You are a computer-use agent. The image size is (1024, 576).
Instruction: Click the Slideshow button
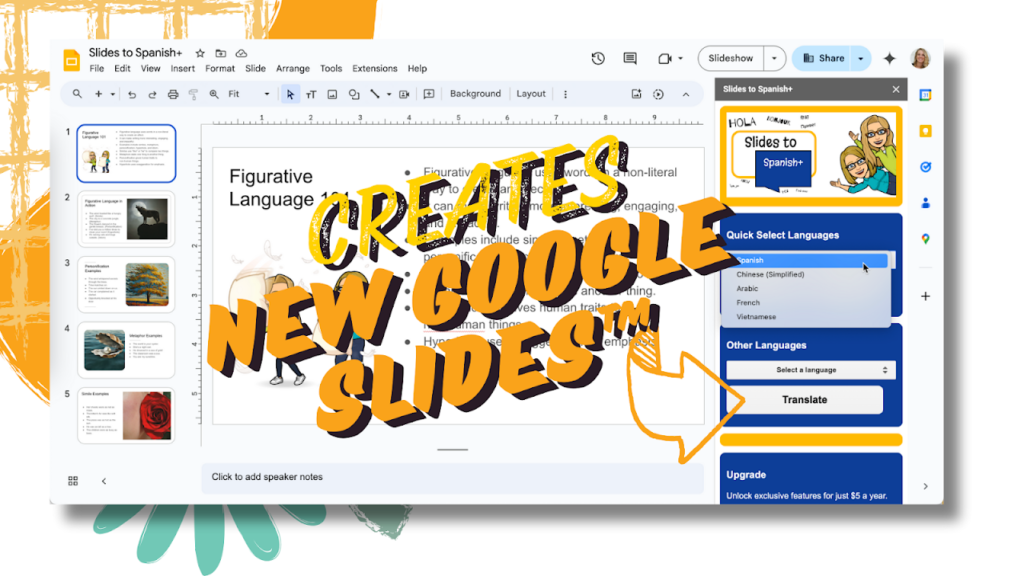click(731, 58)
